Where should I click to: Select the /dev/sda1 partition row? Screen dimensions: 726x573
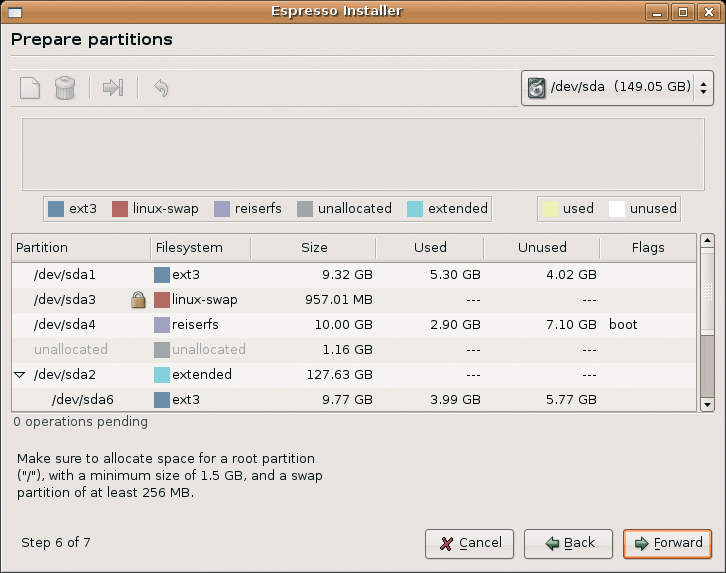(x=354, y=275)
